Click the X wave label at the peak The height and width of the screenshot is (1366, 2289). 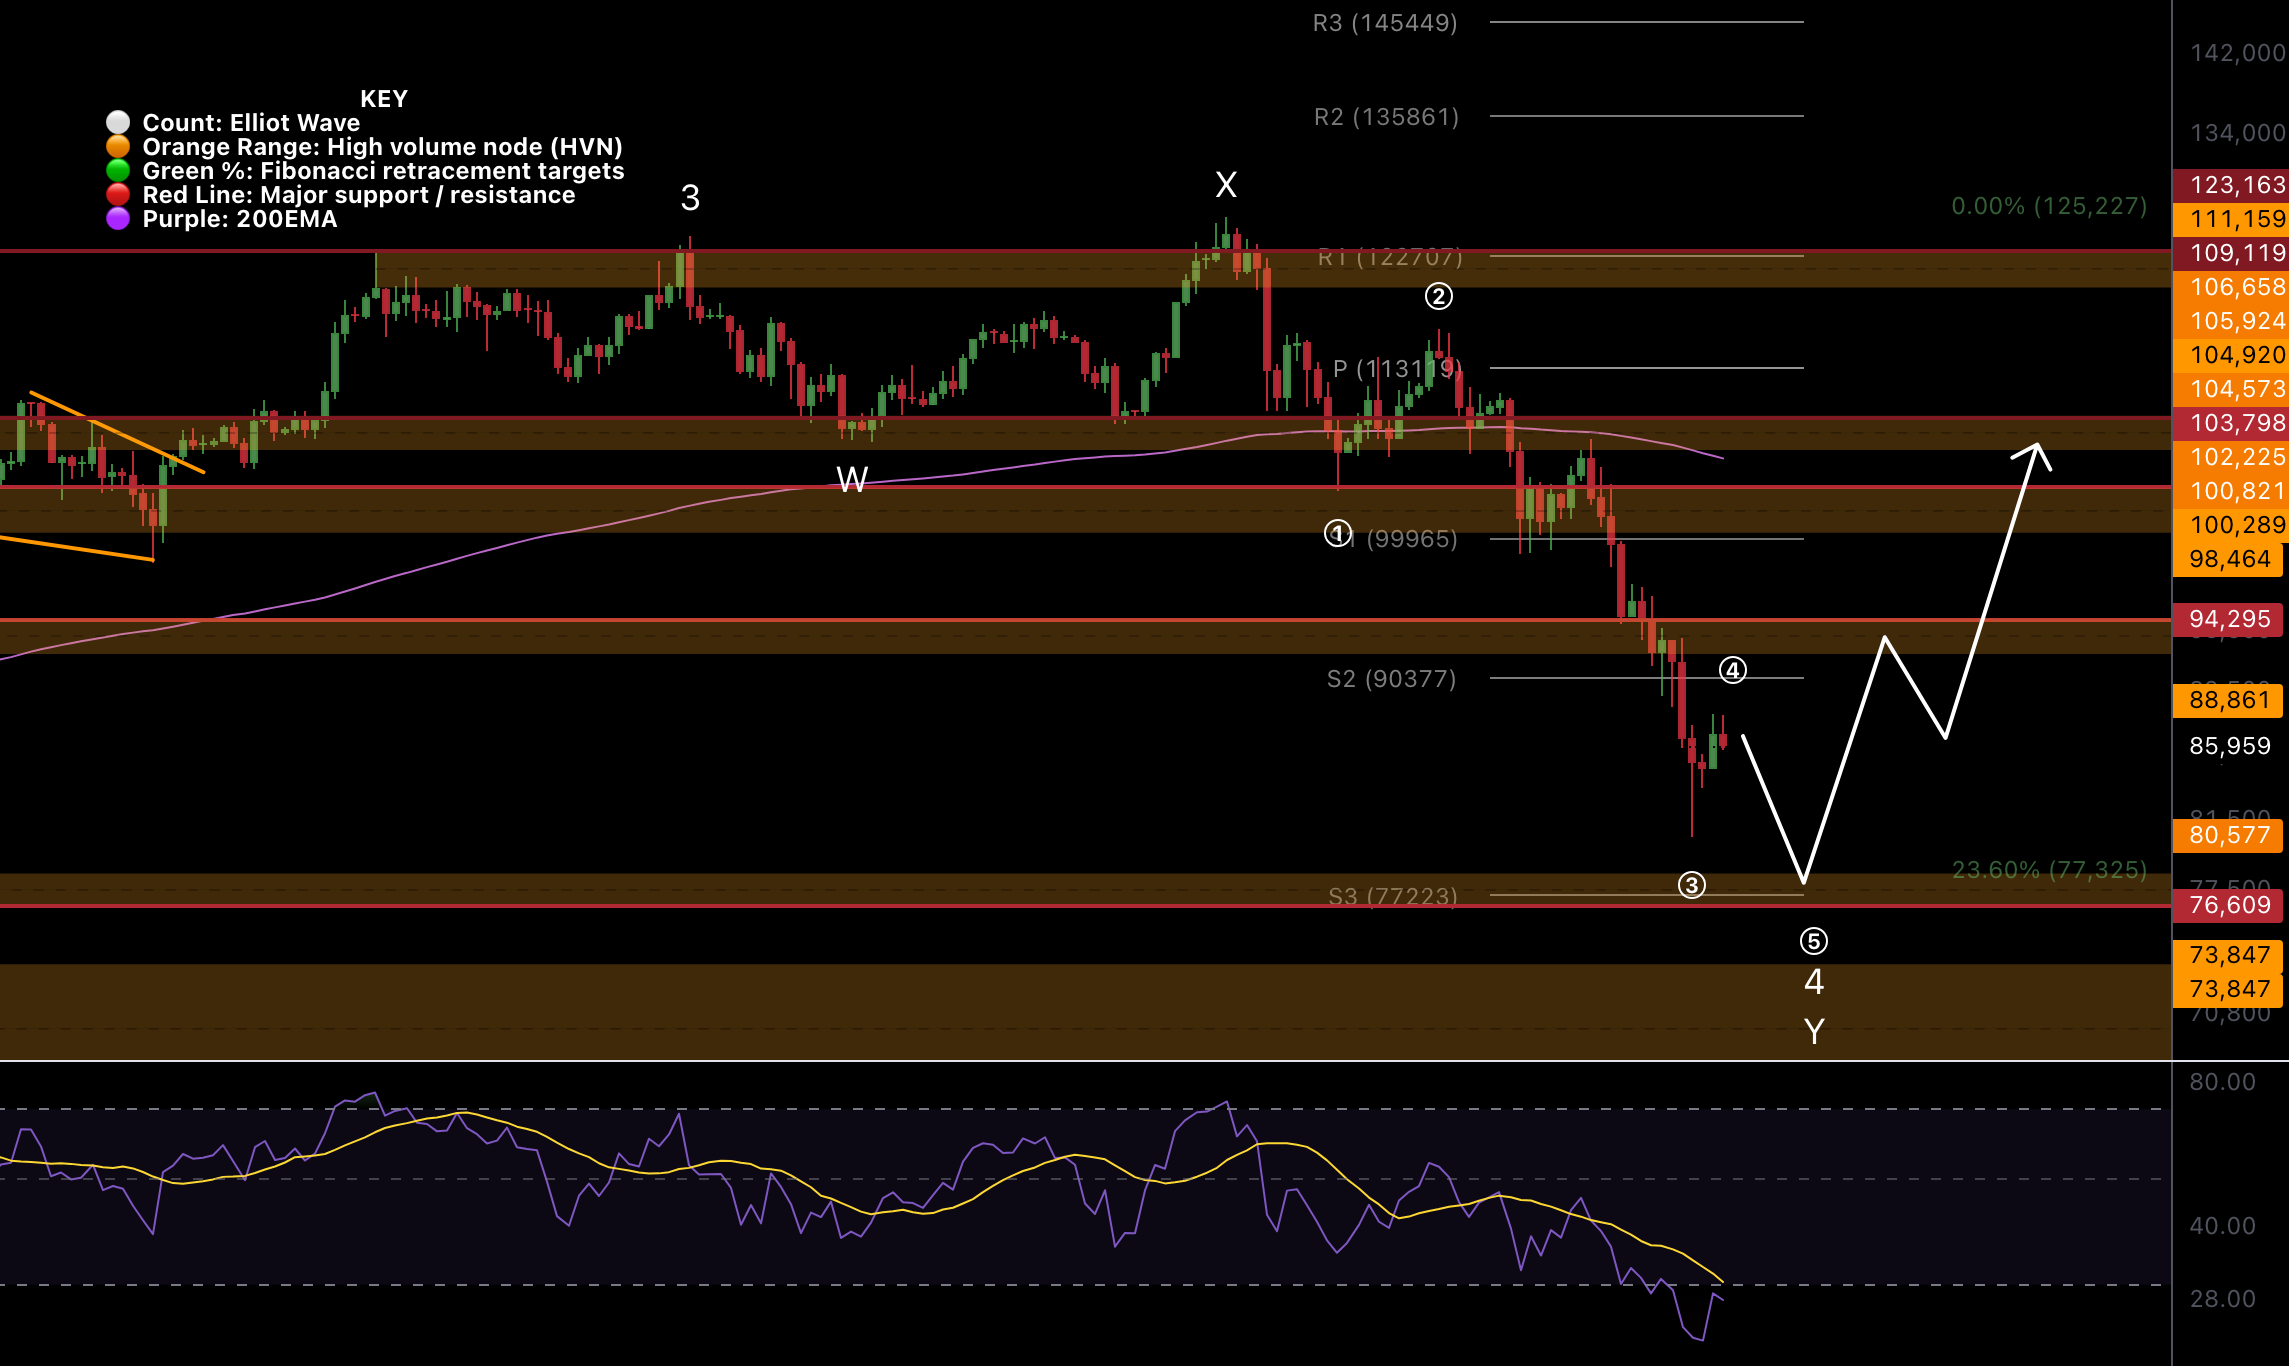tap(1226, 185)
